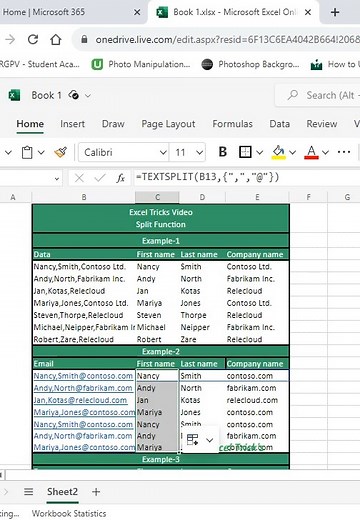Go to the browser home page icon
Screen dimensions: 360x520
click(x=56, y=40)
